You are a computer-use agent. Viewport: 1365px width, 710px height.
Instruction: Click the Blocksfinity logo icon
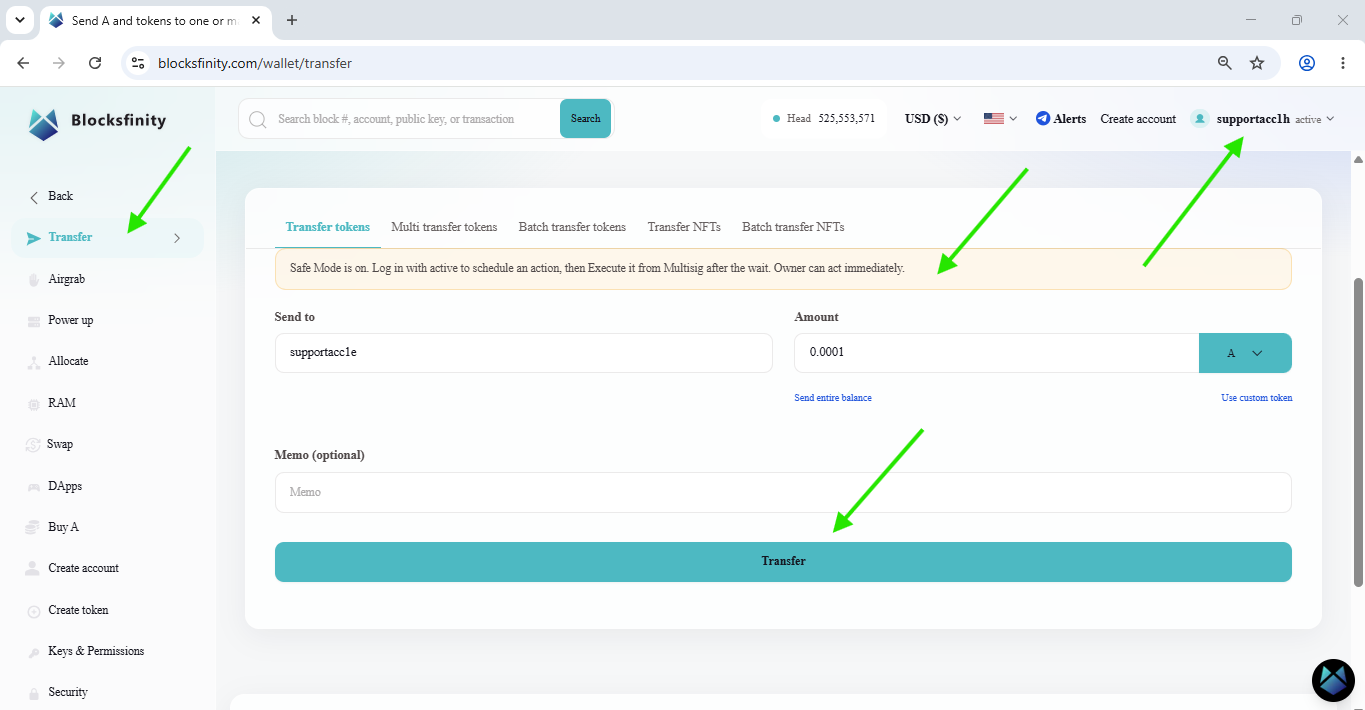[x=44, y=123]
